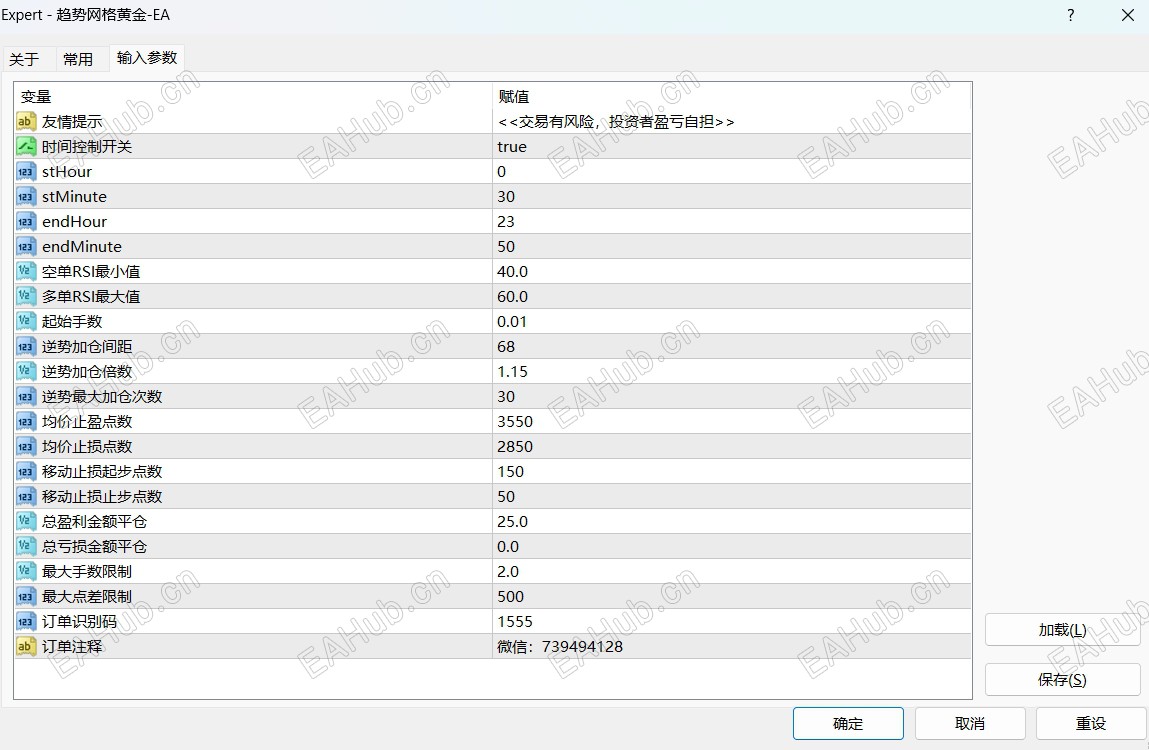Select the 总盈利金额平仓 value 25.0
The height and width of the screenshot is (750, 1149).
click(512, 521)
